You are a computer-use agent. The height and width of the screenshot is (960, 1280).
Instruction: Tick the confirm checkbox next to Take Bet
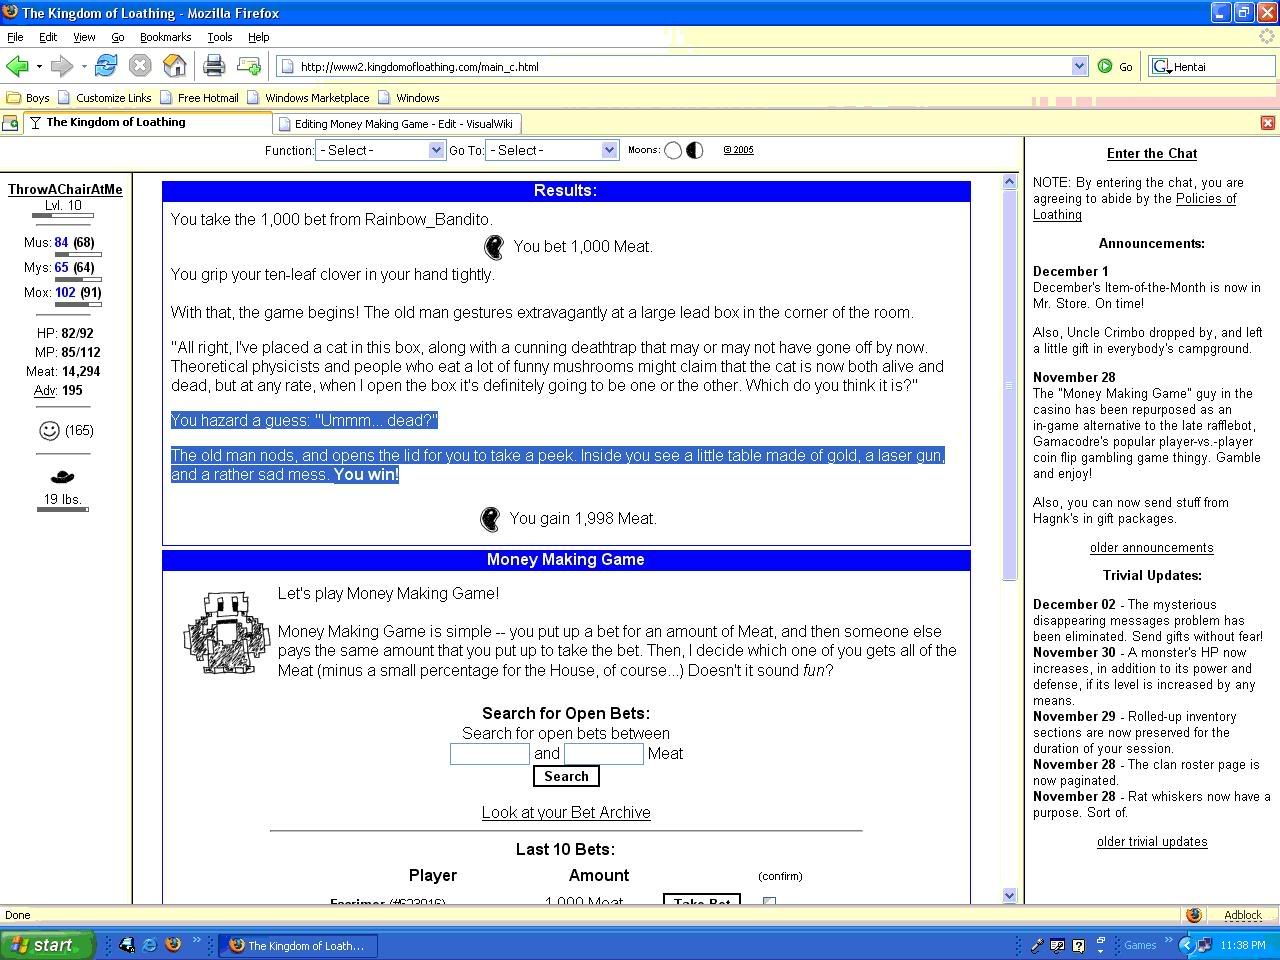click(769, 901)
